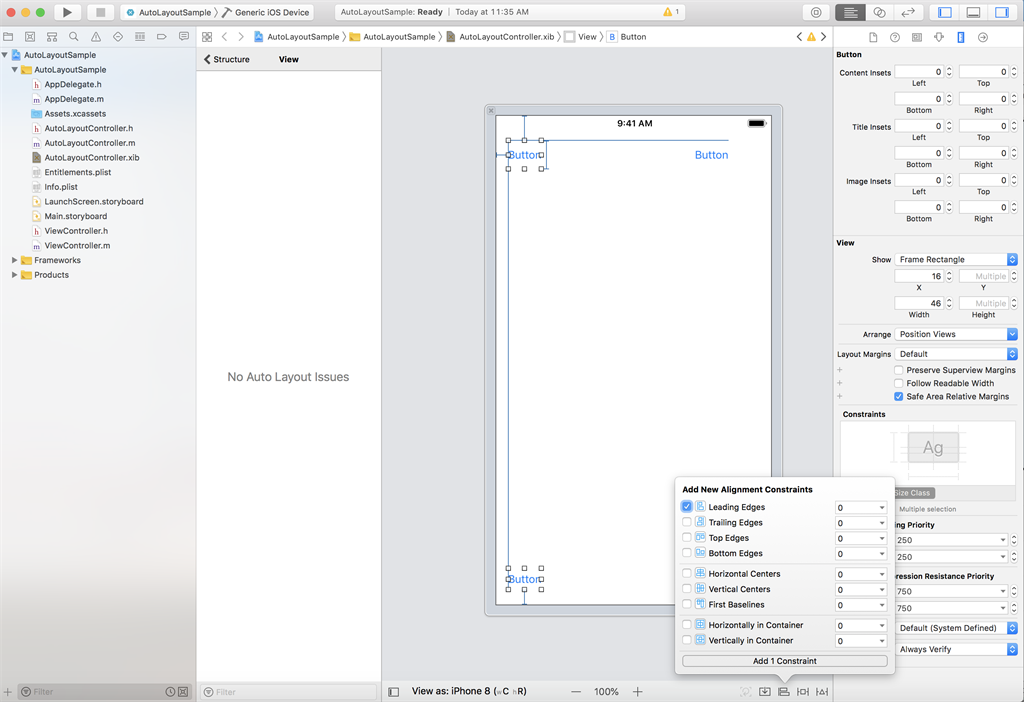This screenshot has height=702, width=1024.
Task: Expand the Frameworks folder
Action: coord(14,260)
